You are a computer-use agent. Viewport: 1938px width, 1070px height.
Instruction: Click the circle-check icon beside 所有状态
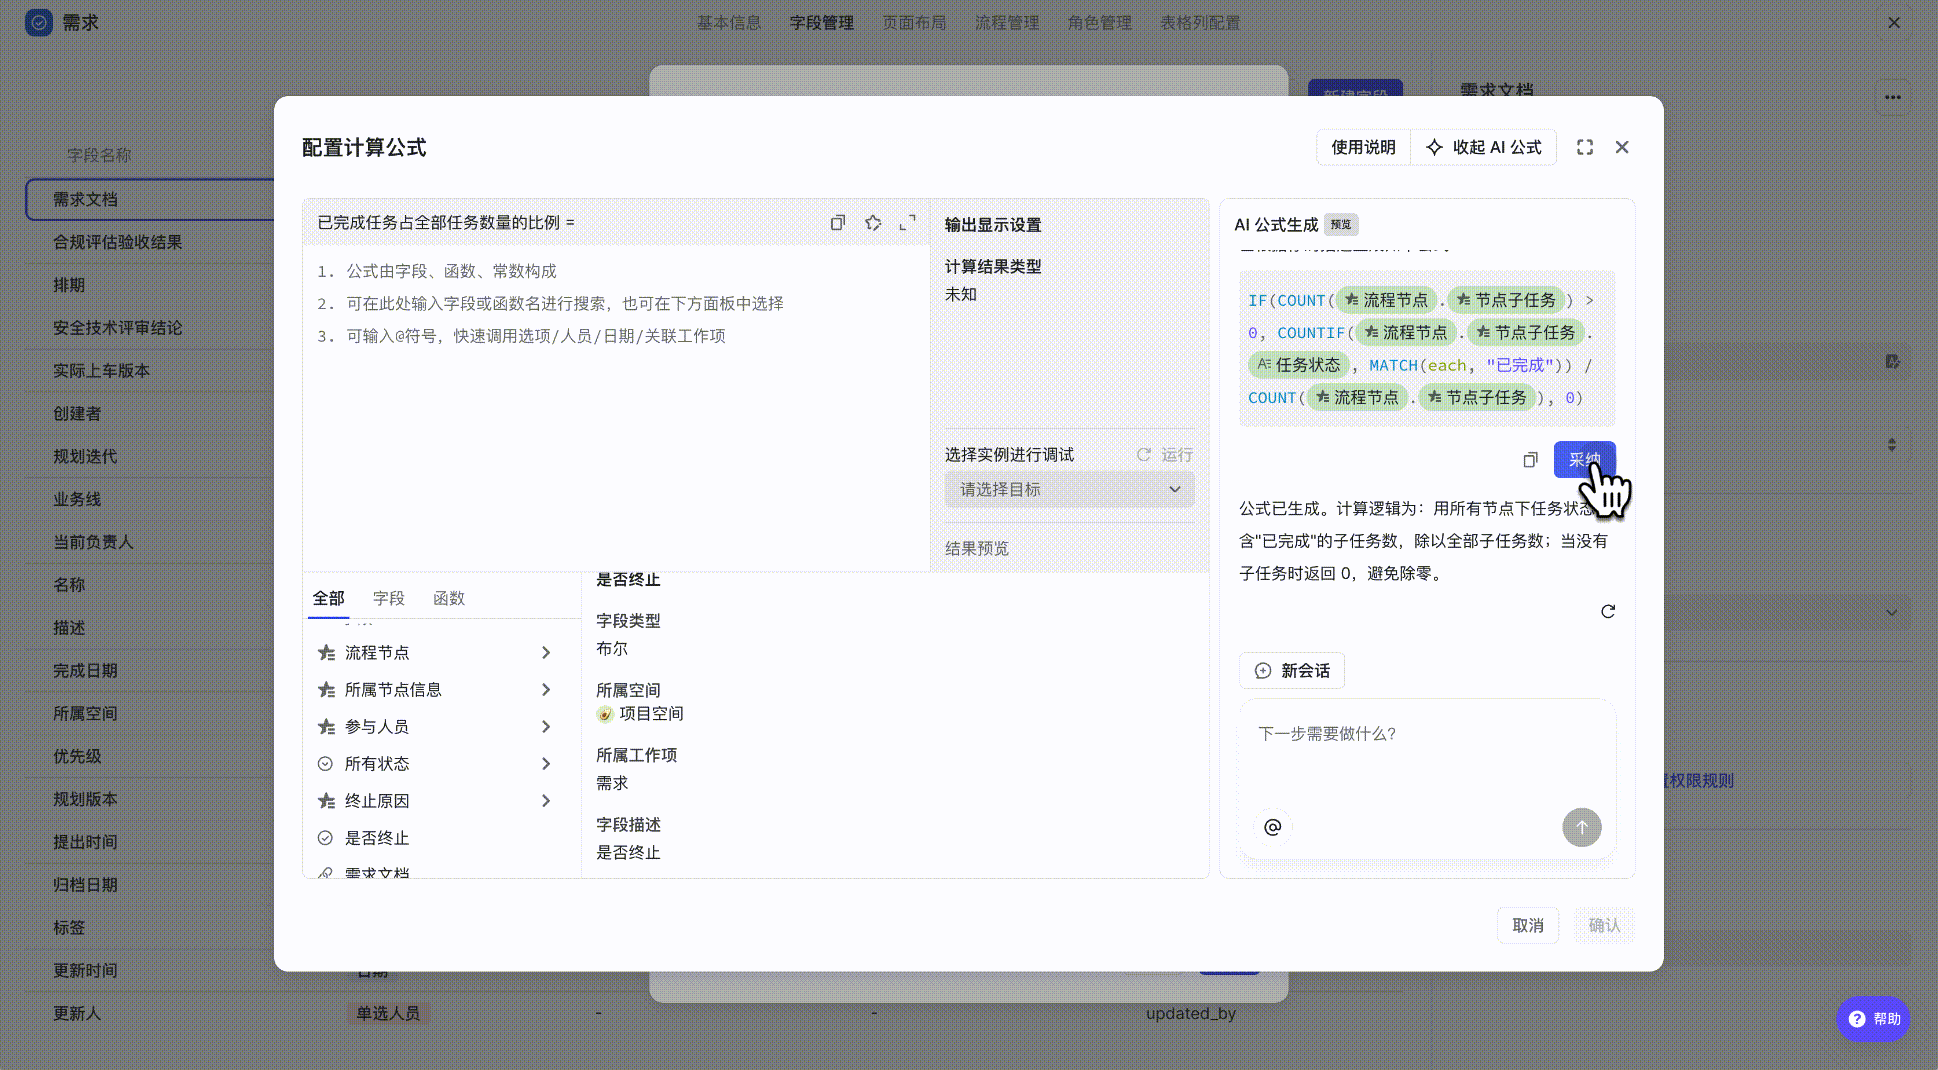click(325, 764)
